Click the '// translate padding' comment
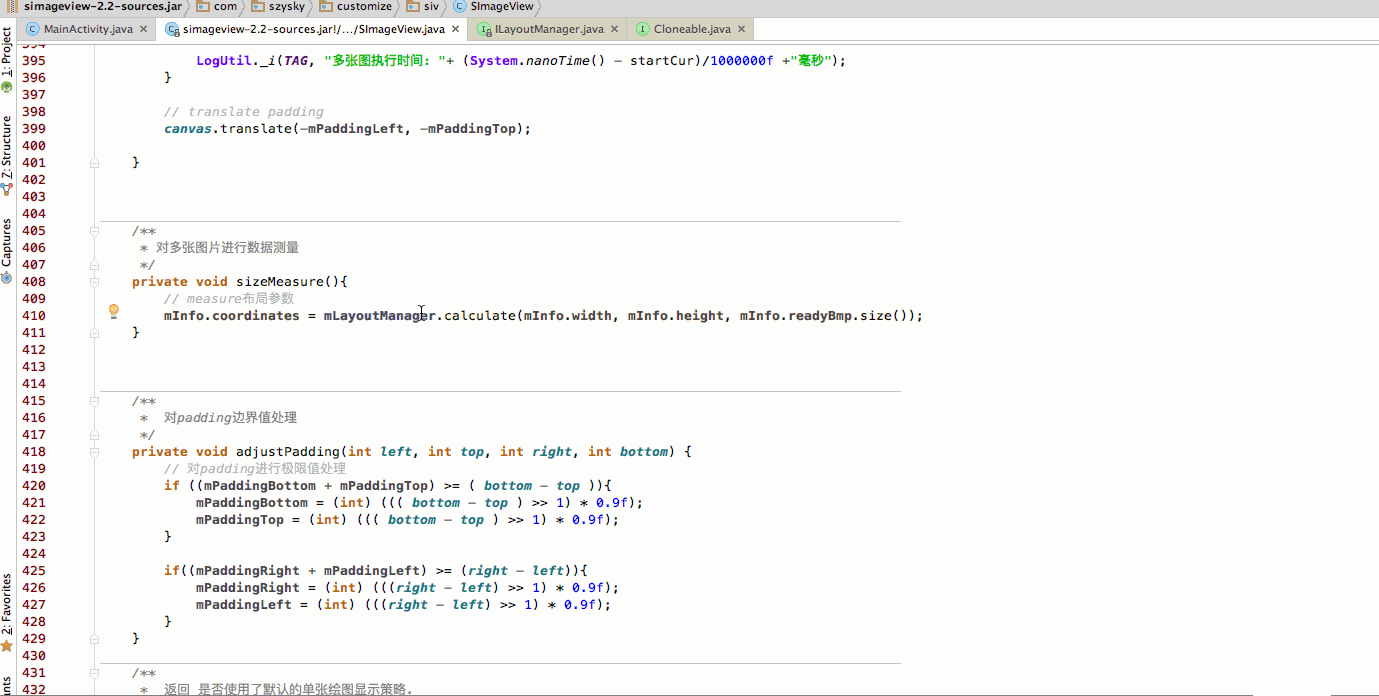Viewport: 1379px width, 696px height. [244, 112]
